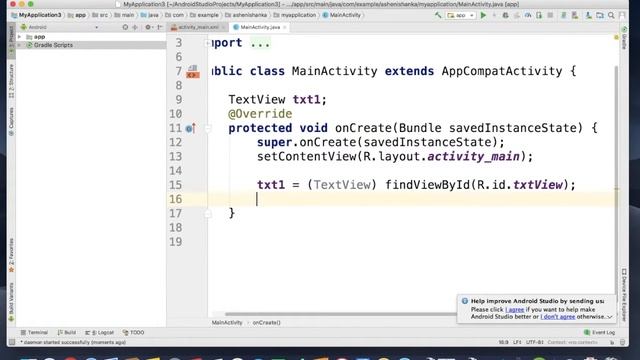Select Gradle Scripts in project tree

(53, 45)
